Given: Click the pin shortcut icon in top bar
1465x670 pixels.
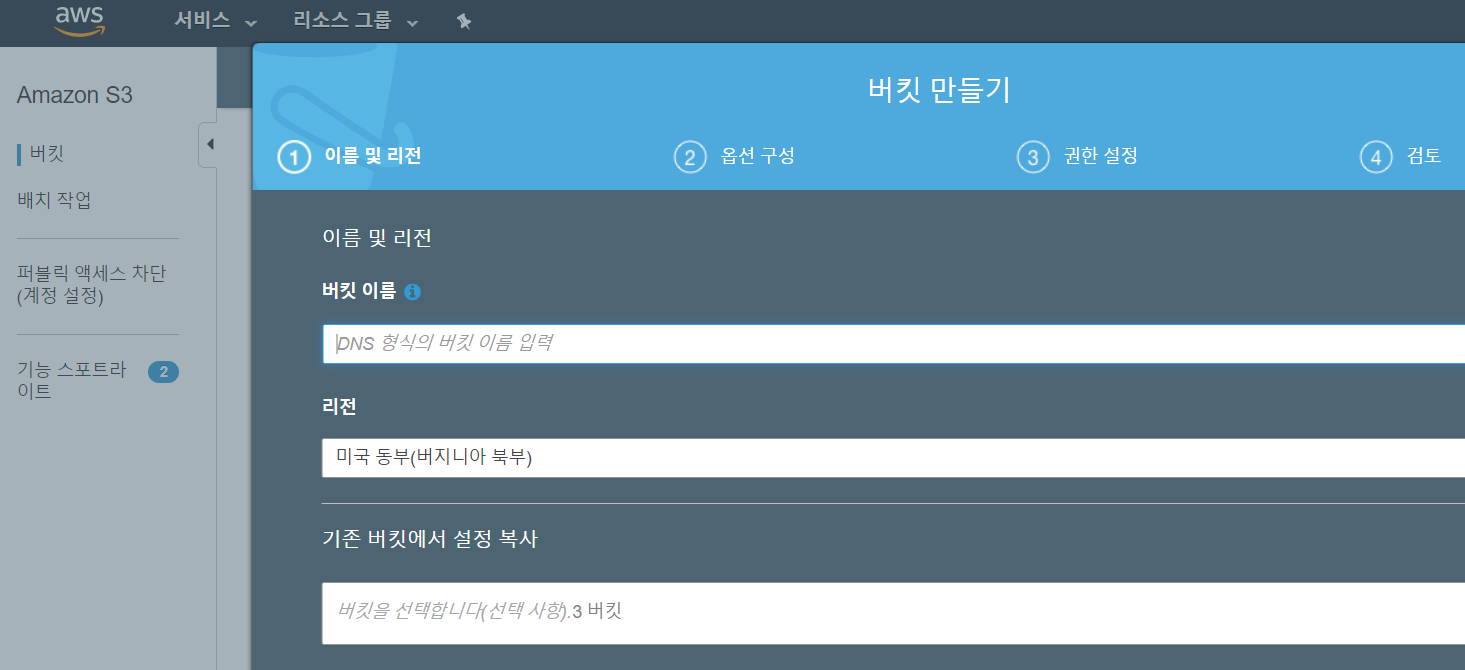Looking at the screenshot, I should [x=463, y=21].
